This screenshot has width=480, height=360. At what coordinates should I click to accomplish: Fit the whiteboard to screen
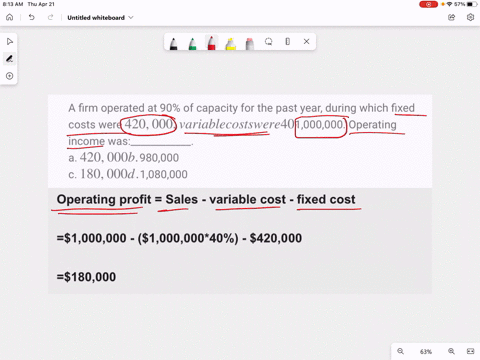point(470,351)
